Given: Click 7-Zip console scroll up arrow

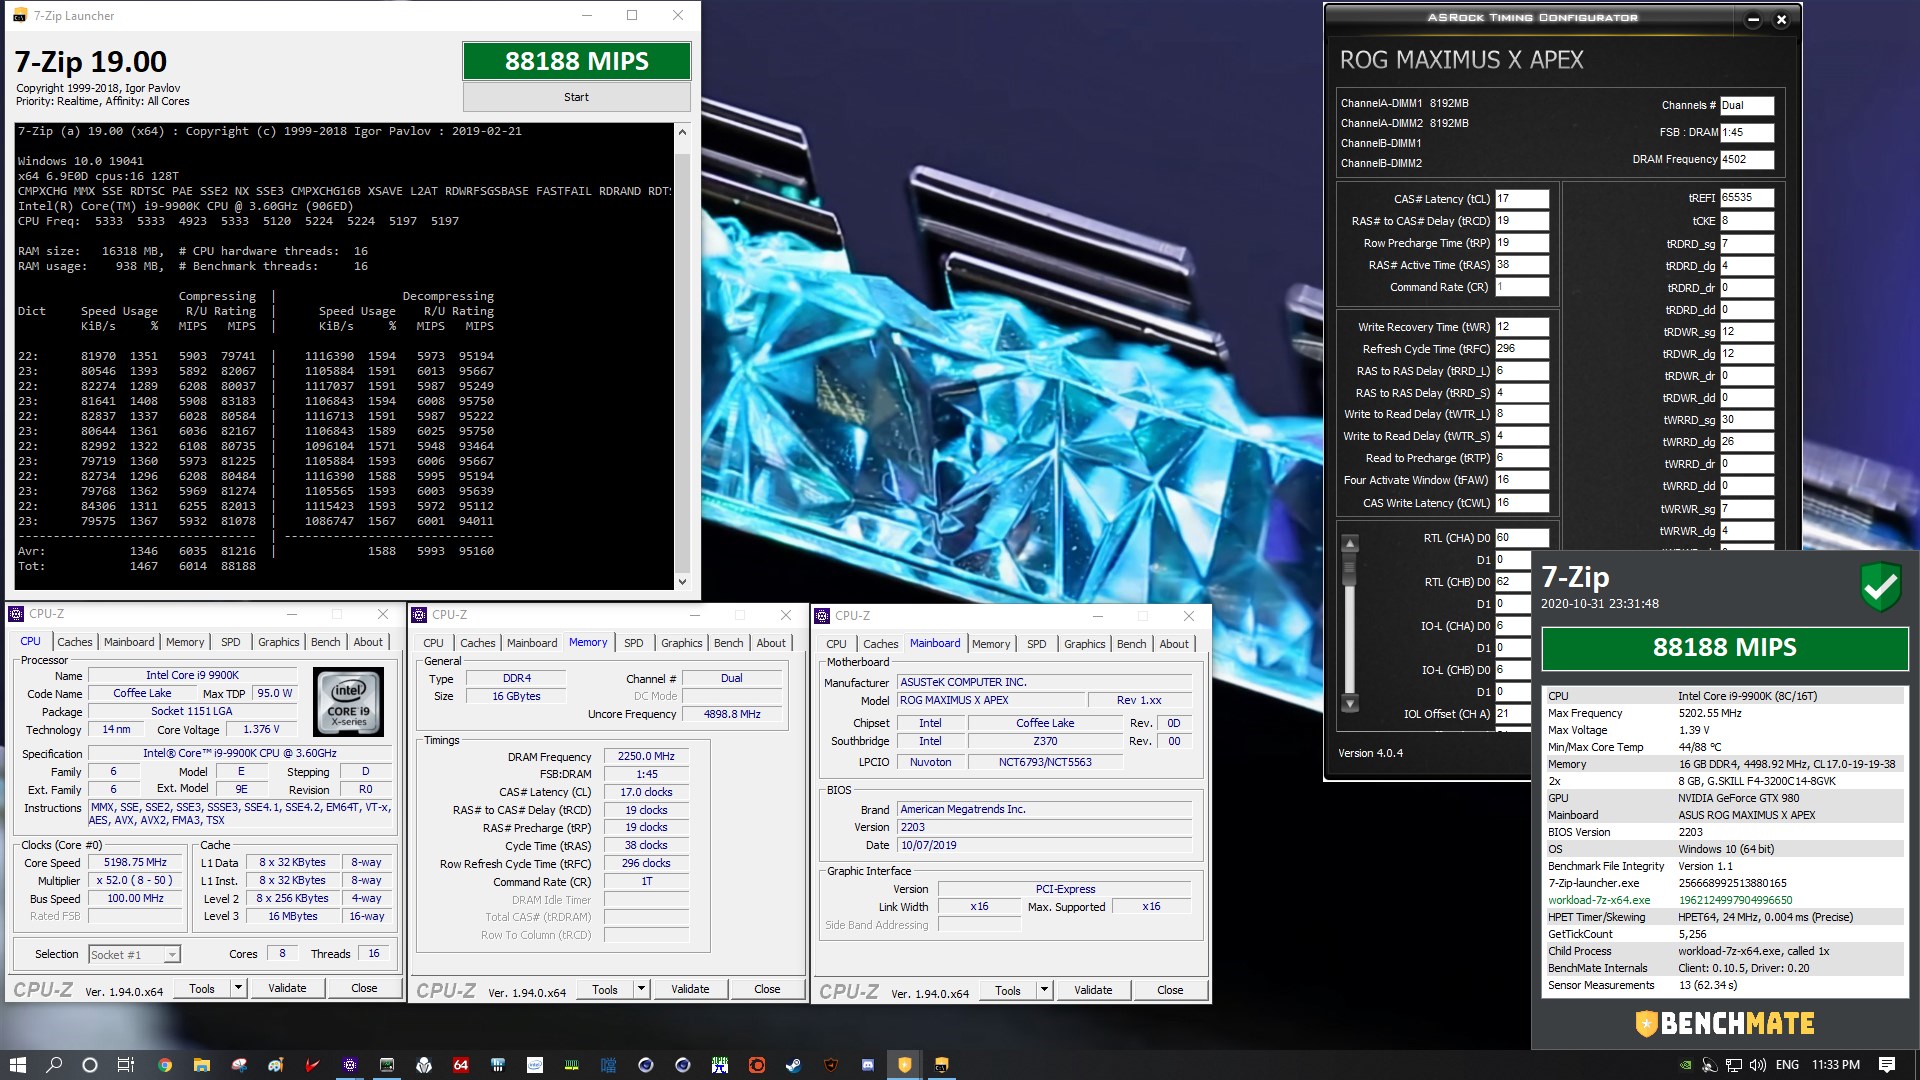Looking at the screenshot, I should (x=682, y=132).
